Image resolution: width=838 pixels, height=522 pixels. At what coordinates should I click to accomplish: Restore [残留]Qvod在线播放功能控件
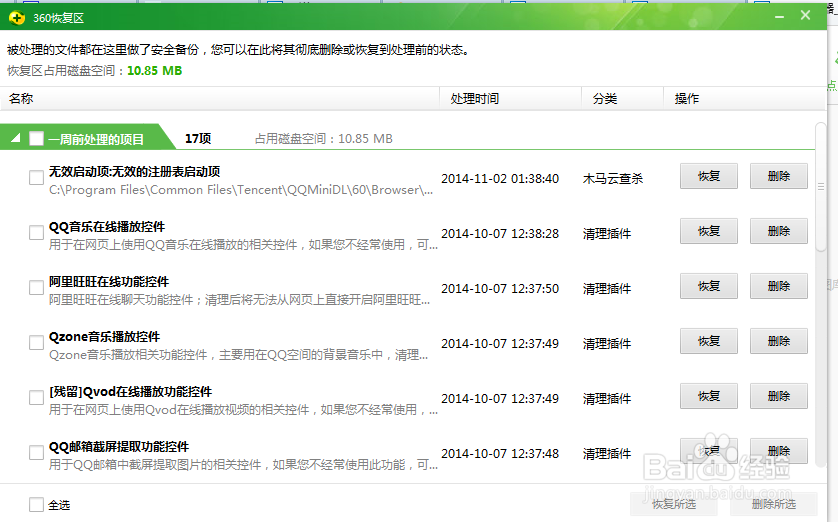[709, 396]
